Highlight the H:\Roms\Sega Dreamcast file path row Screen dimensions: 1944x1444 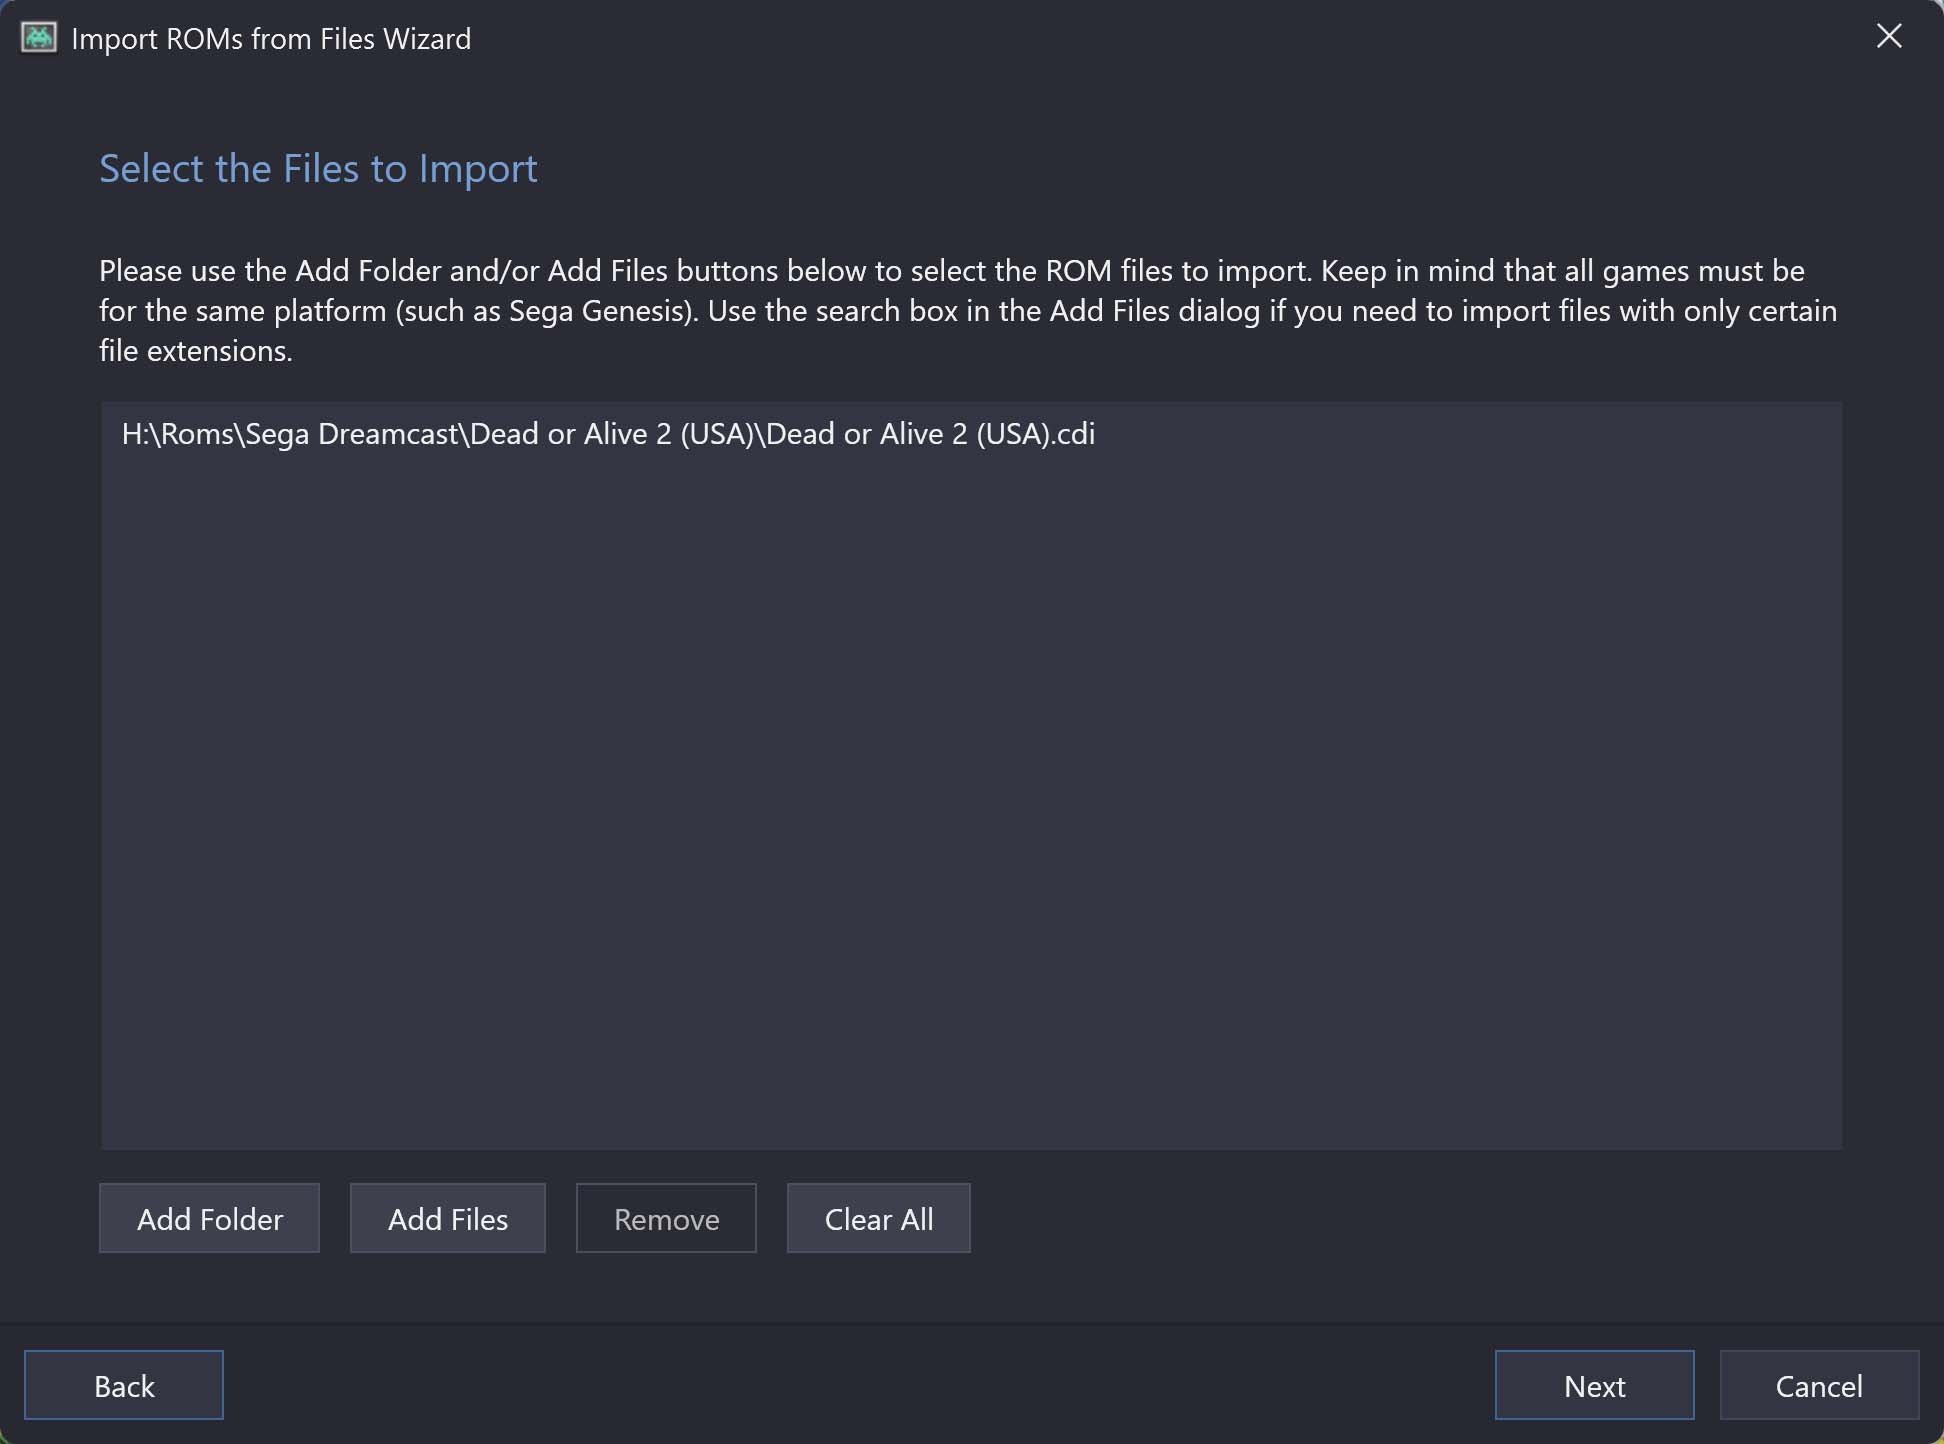coord(608,434)
